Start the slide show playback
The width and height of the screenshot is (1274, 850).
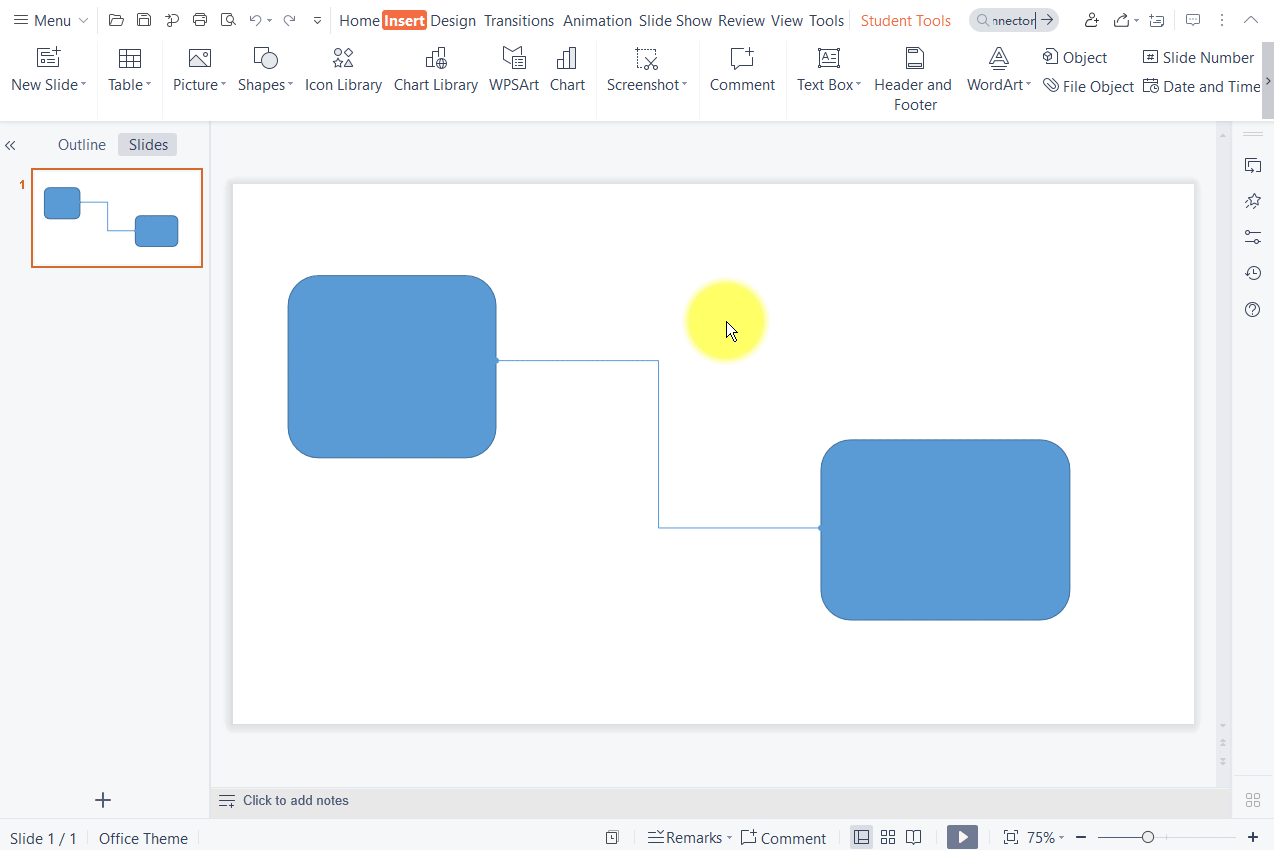(961, 837)
